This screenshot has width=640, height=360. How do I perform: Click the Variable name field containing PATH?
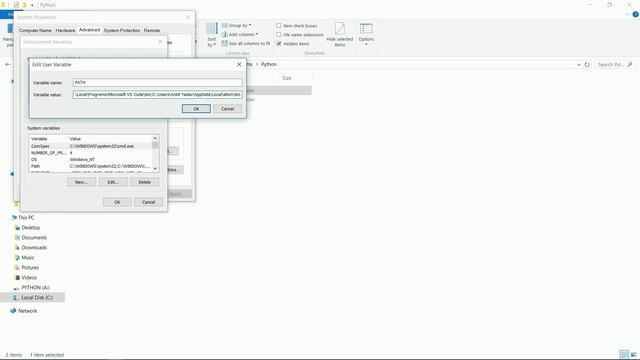click(157, 82)
